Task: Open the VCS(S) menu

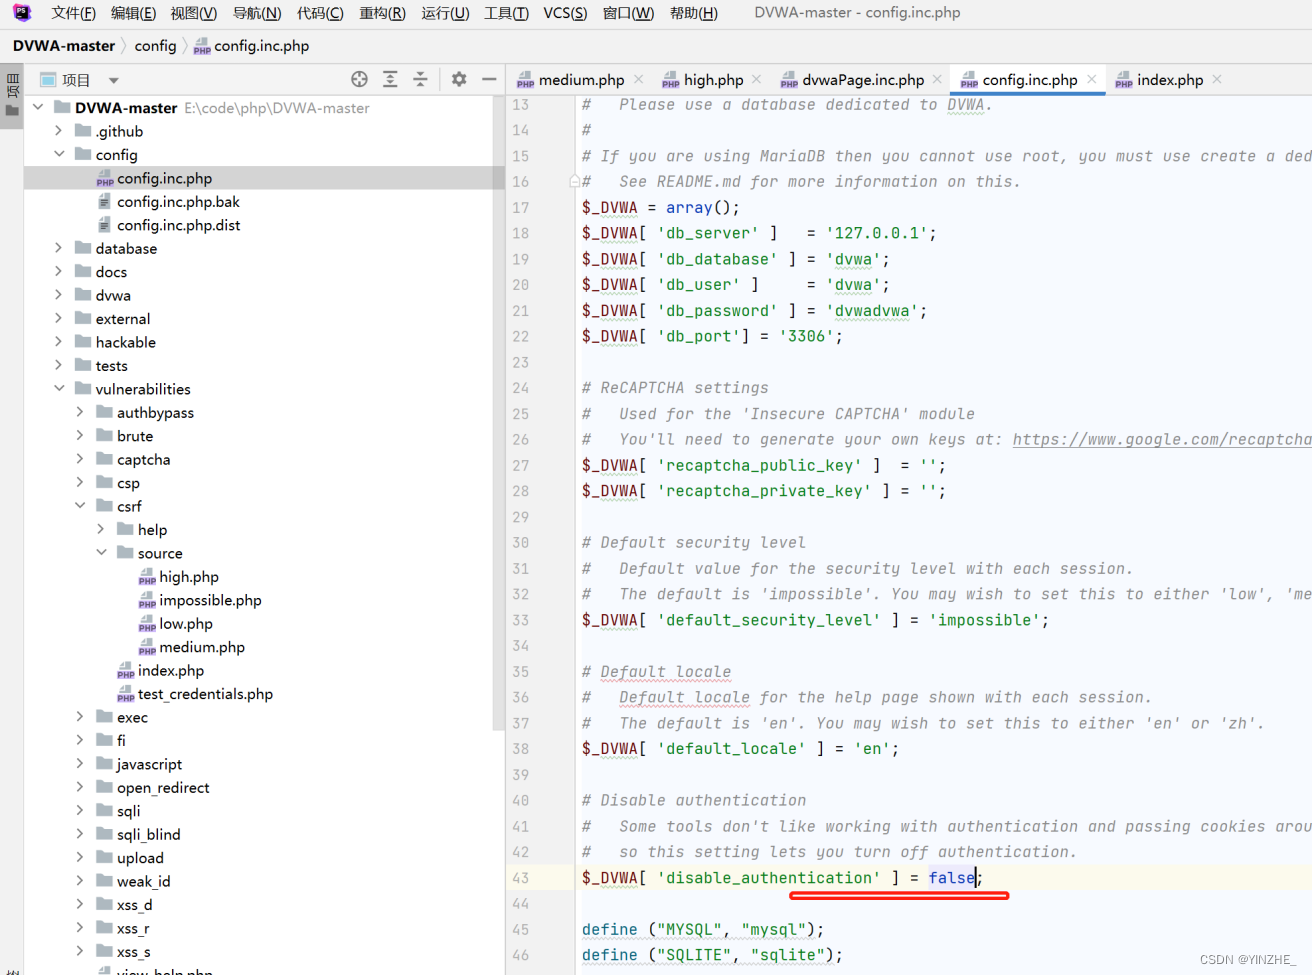Action: pos(565,13)
